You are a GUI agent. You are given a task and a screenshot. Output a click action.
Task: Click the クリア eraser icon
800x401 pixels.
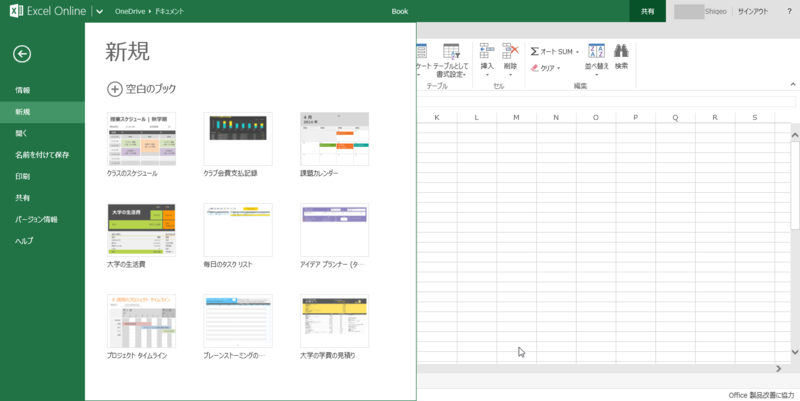534,68
